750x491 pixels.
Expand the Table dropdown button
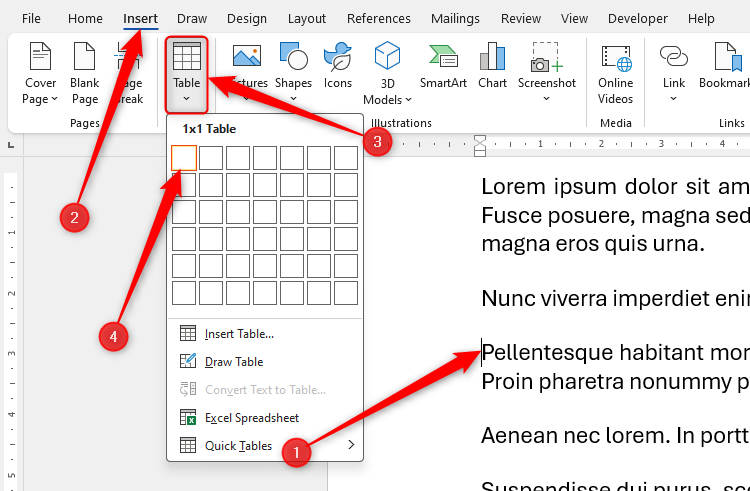click(x=186, y=98)
